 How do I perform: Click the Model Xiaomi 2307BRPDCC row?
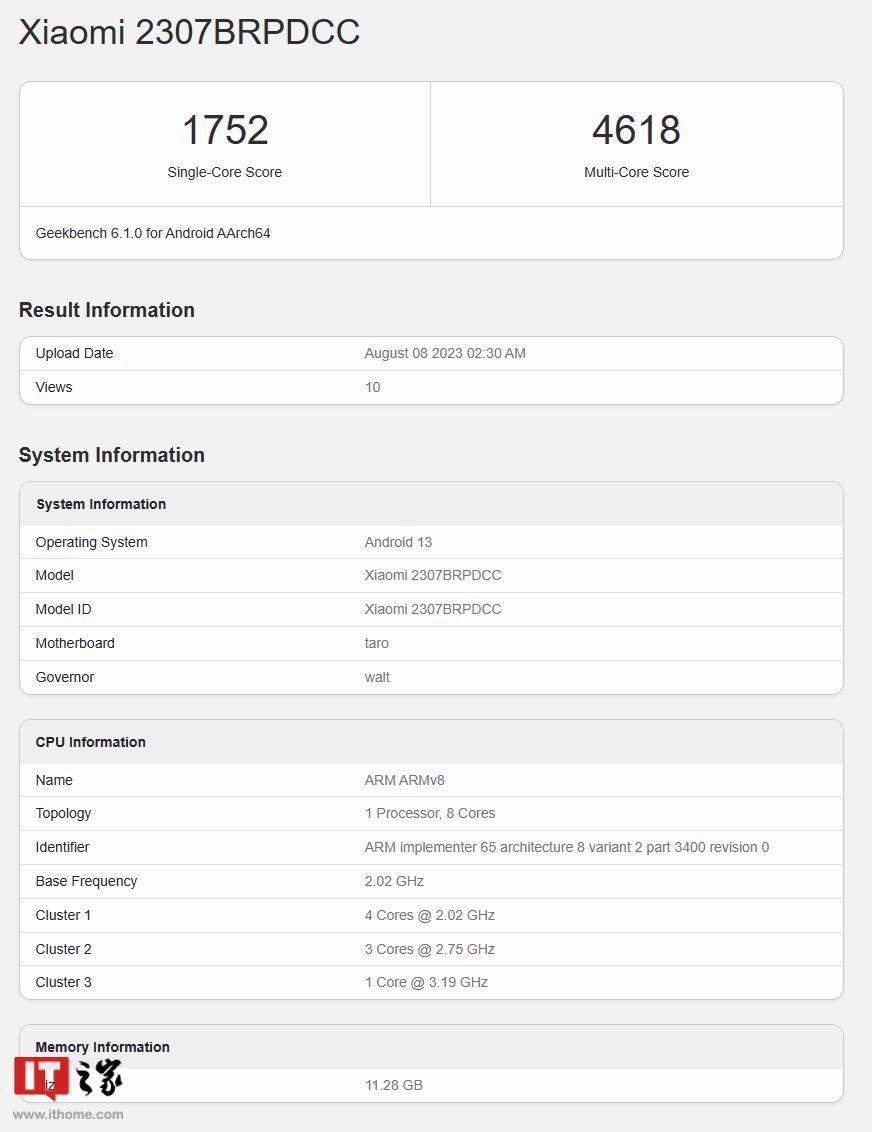(430, 575)
